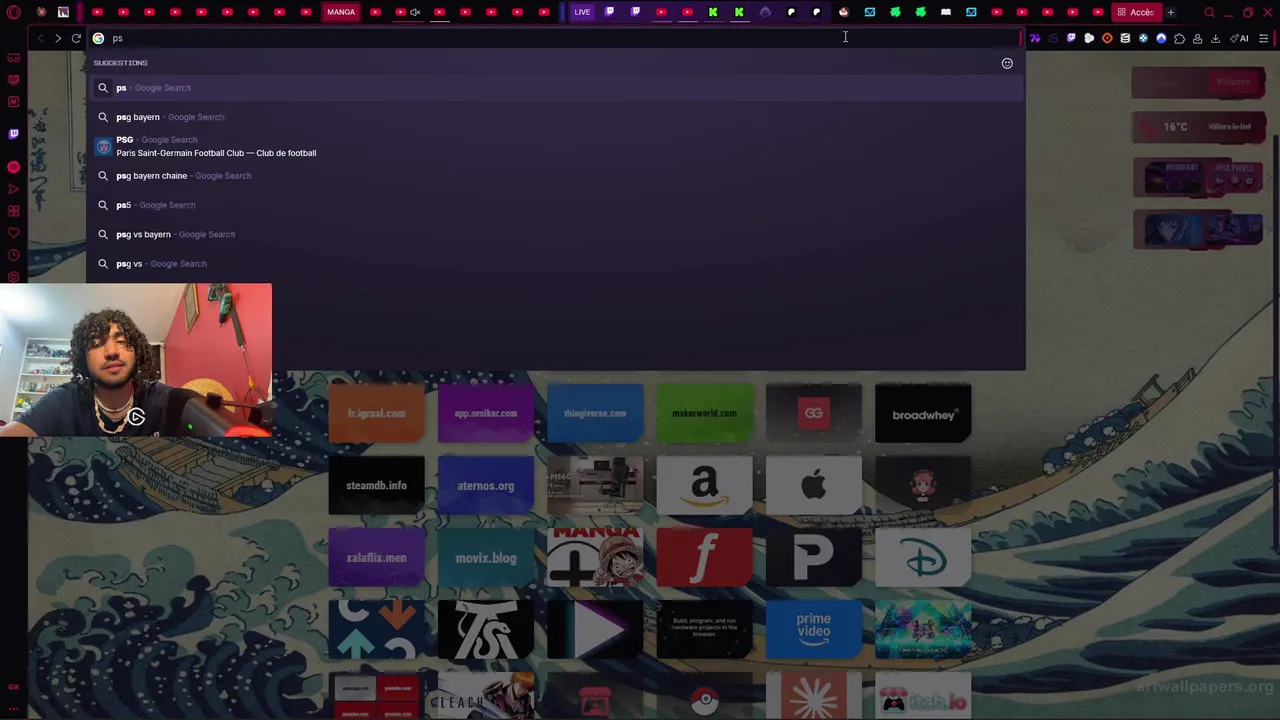The height and width of the screenshot is (720, 1280).
Task: Click the 16°C weather widget
Action: pos(1198,127)
